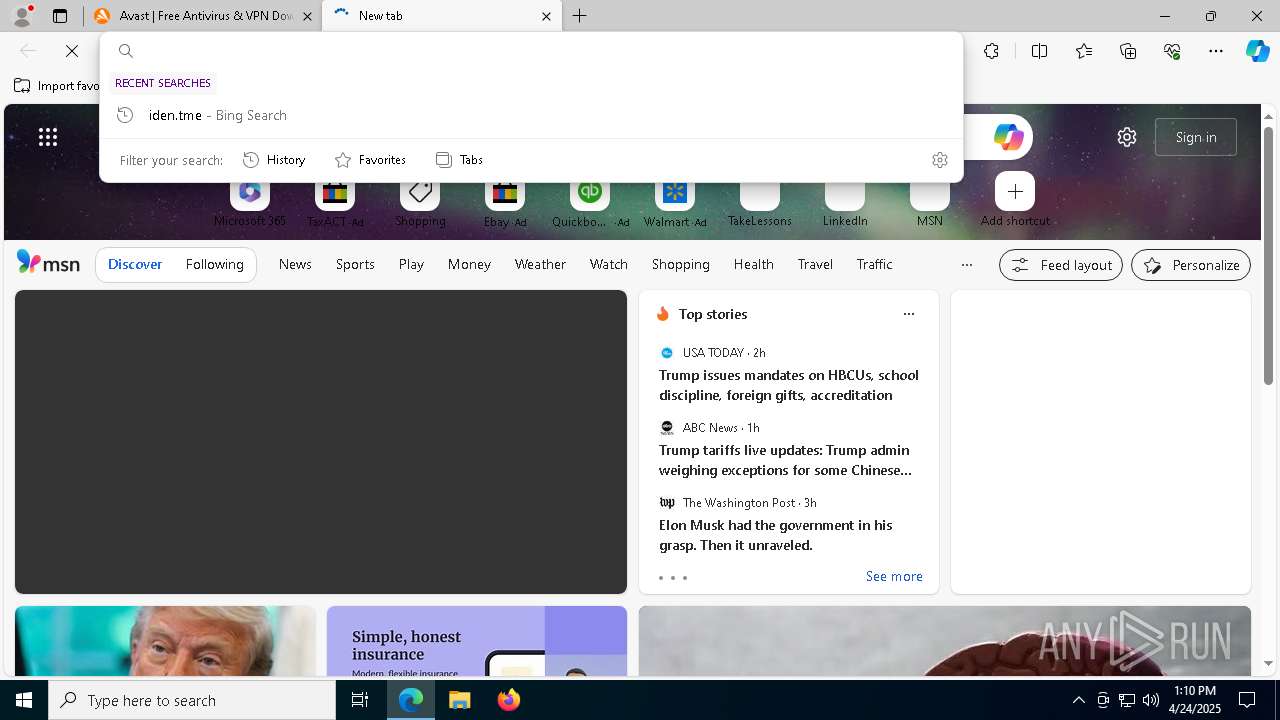Open Settings and more ellipsis menu
This screenshot has height=720, width=1280.
coord(1216,51)
